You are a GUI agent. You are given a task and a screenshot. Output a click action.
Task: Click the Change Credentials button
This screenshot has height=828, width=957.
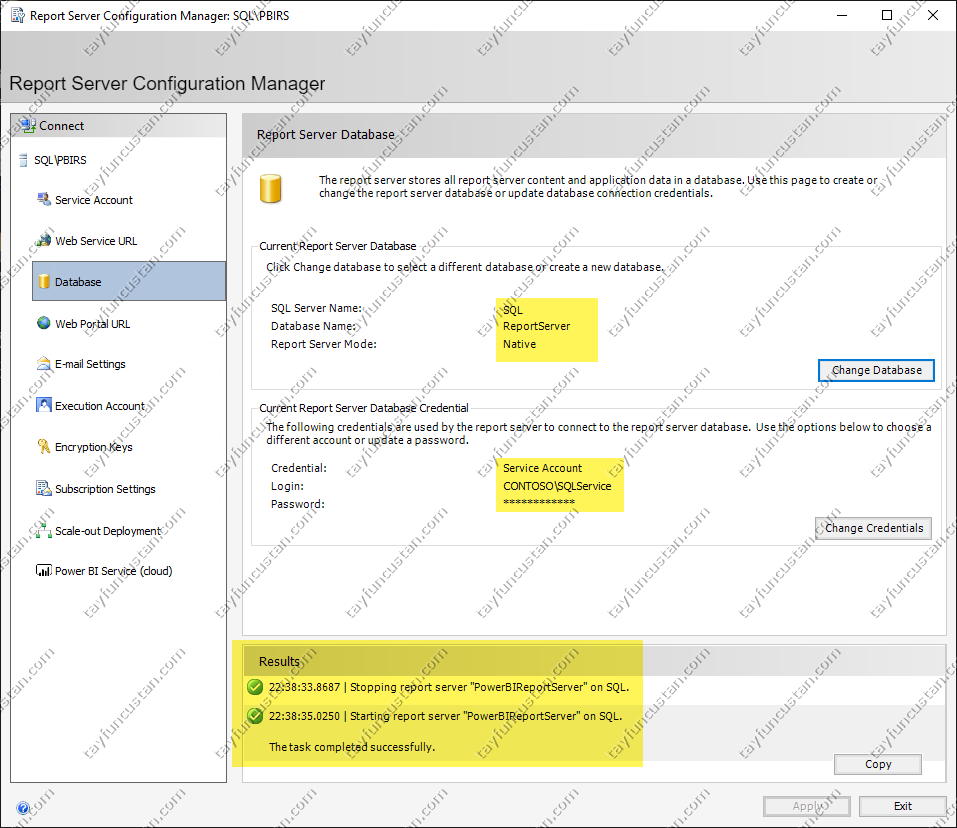tap(873, 528)
